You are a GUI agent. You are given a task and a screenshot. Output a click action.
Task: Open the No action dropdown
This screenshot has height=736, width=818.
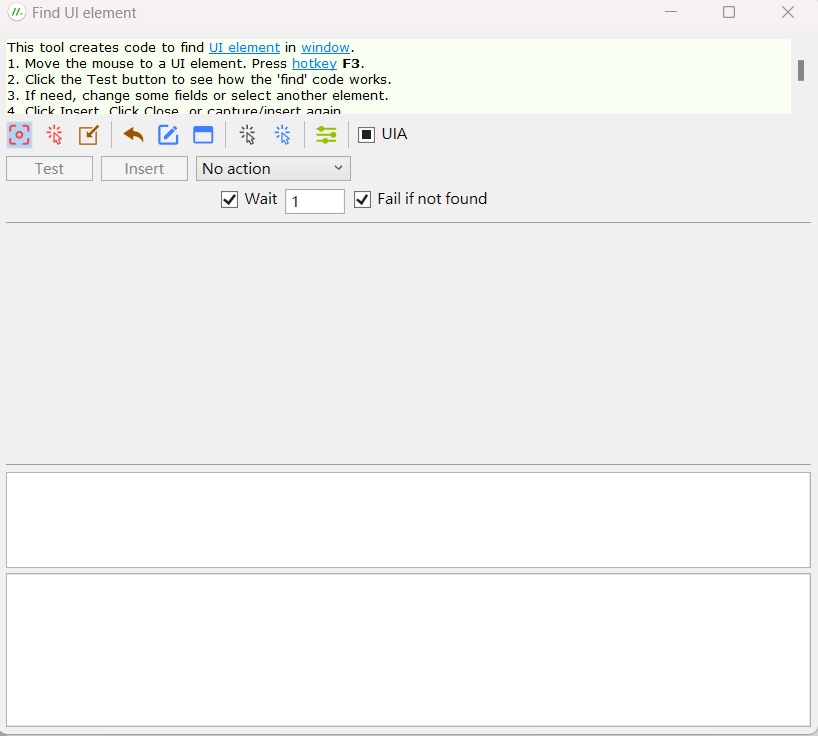[273, 168]
